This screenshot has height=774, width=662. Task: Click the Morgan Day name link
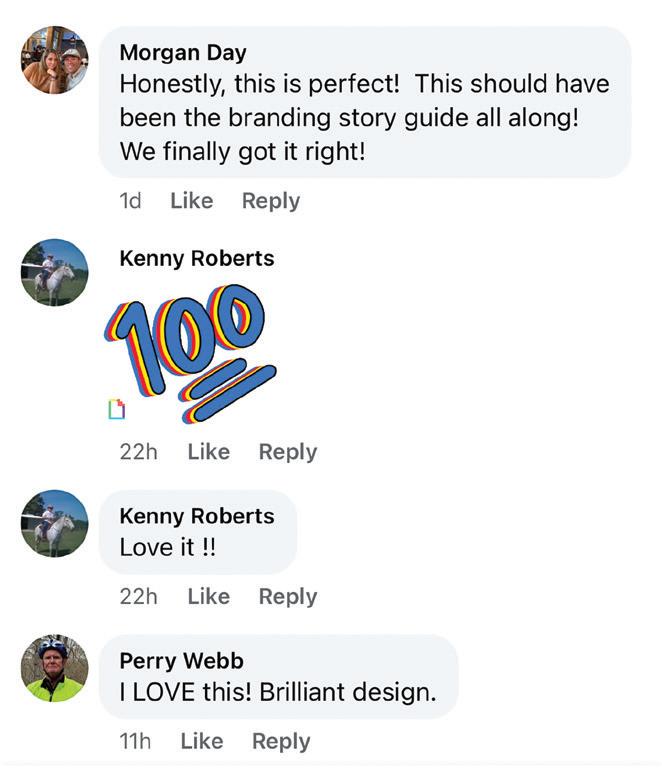pyautogui.click(x=182, y=52)
